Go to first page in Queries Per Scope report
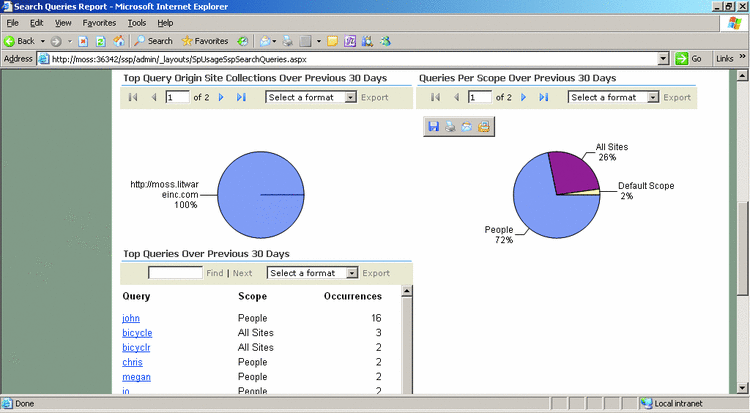 pos(435,97)
